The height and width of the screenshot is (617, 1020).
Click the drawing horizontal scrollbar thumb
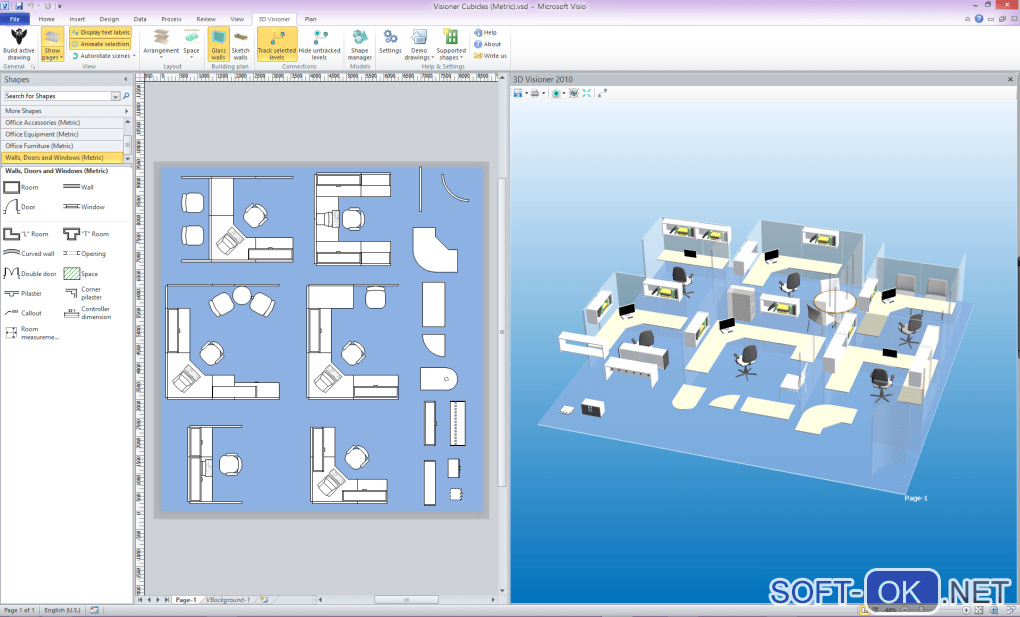coord(407,599)
